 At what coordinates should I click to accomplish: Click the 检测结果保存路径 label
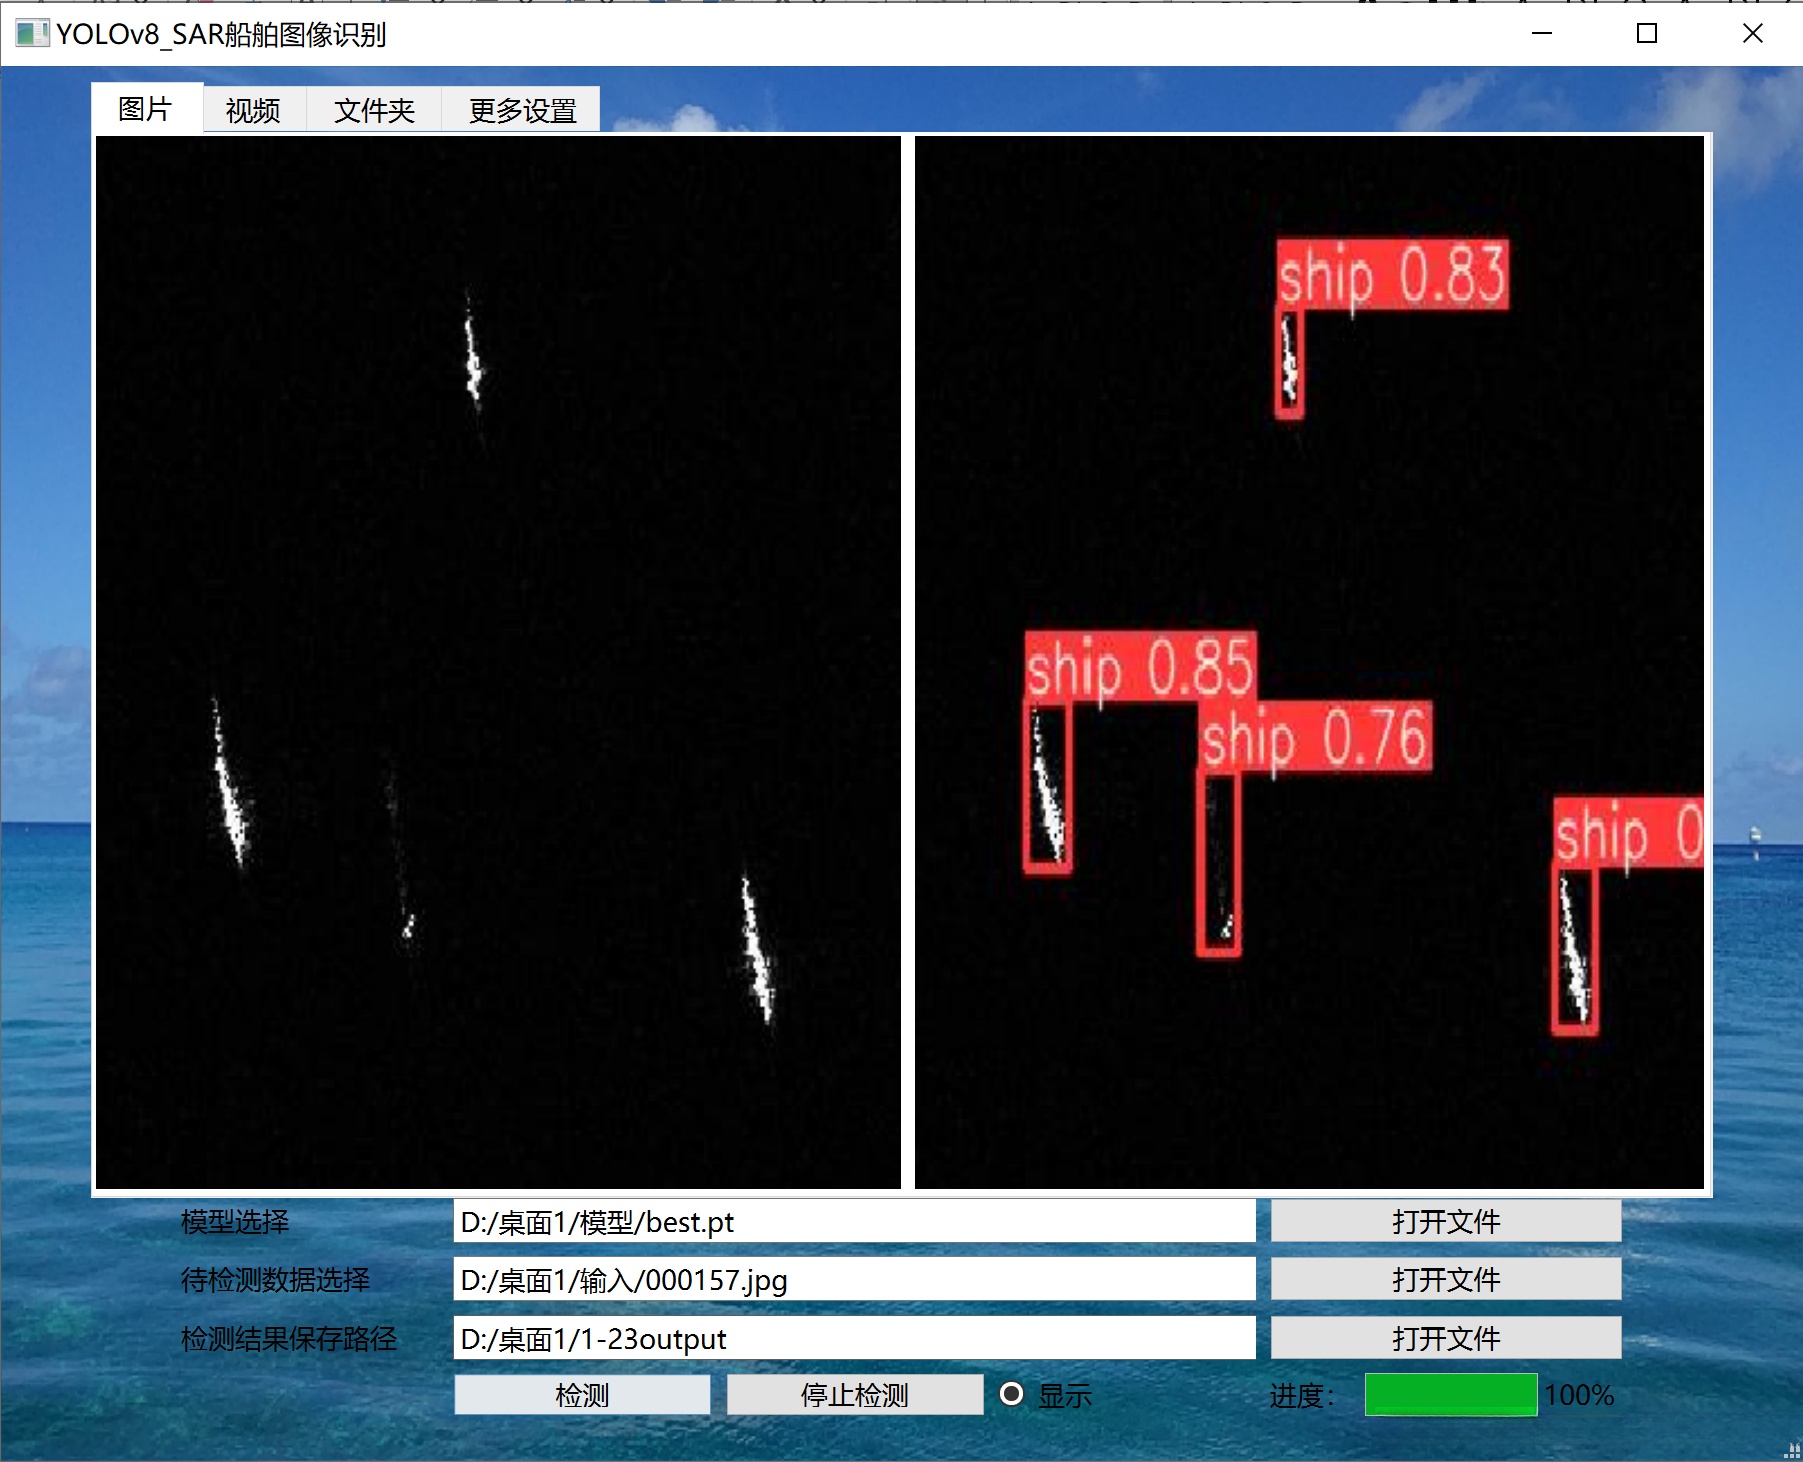point(289,1338)
